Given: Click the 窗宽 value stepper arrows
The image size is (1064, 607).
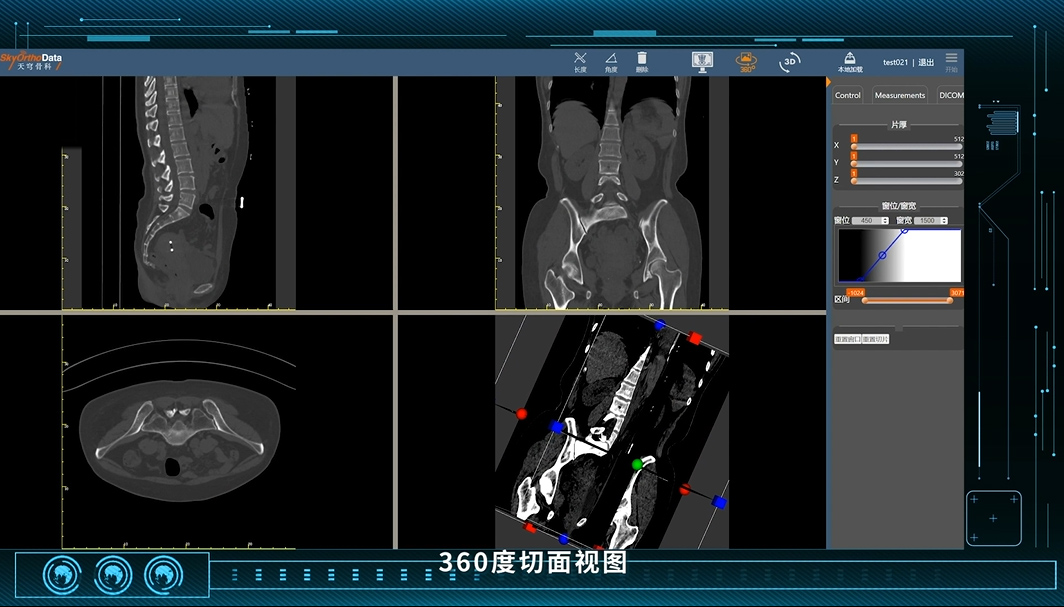Looking at the screenshot, I should [943, 220].
